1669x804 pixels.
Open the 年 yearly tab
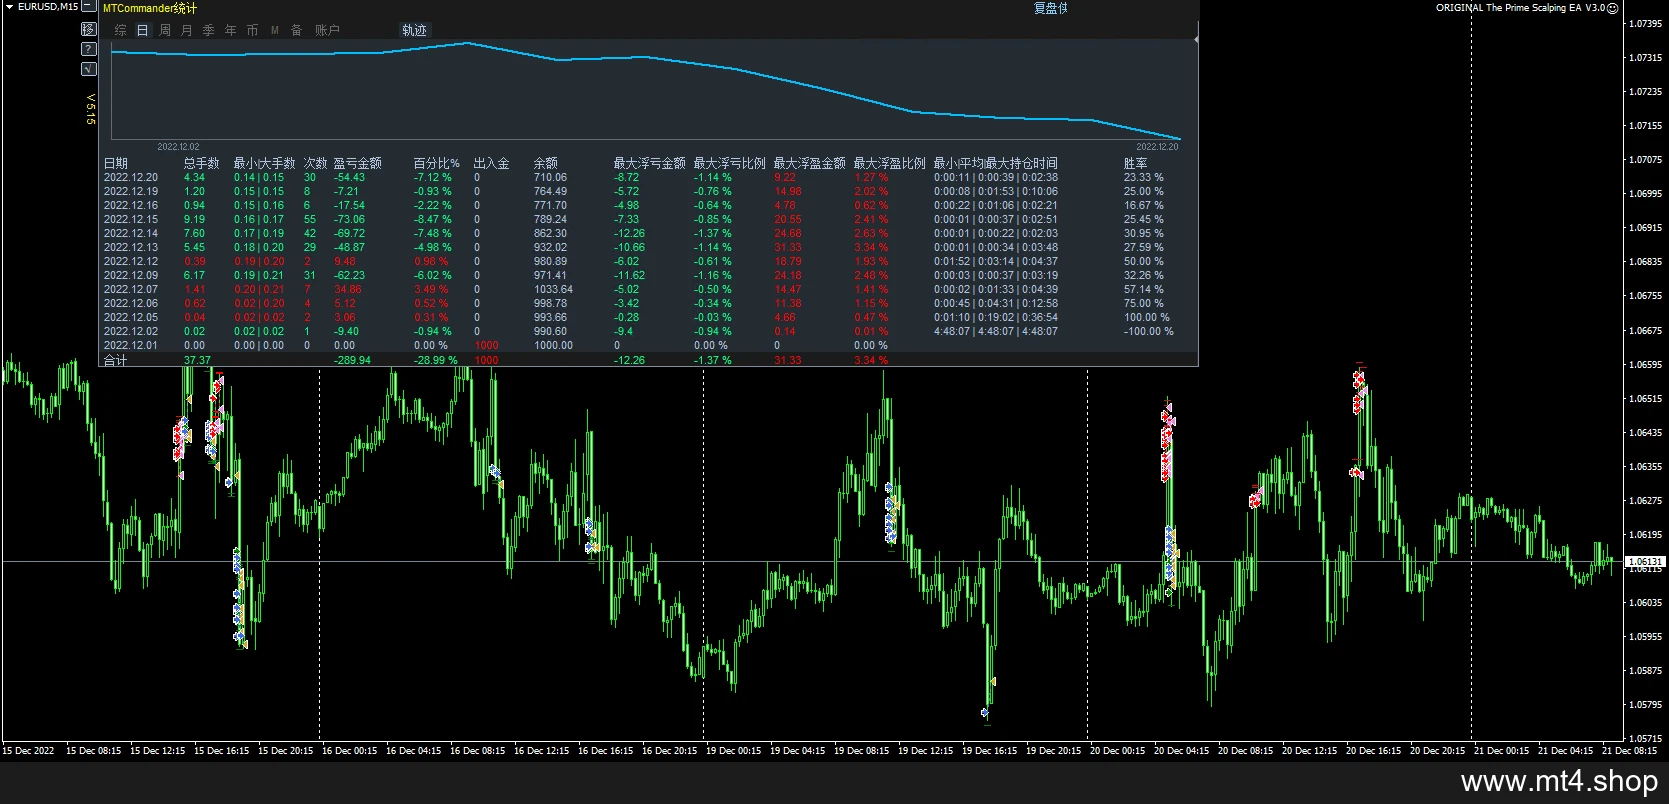click(231, 31)
